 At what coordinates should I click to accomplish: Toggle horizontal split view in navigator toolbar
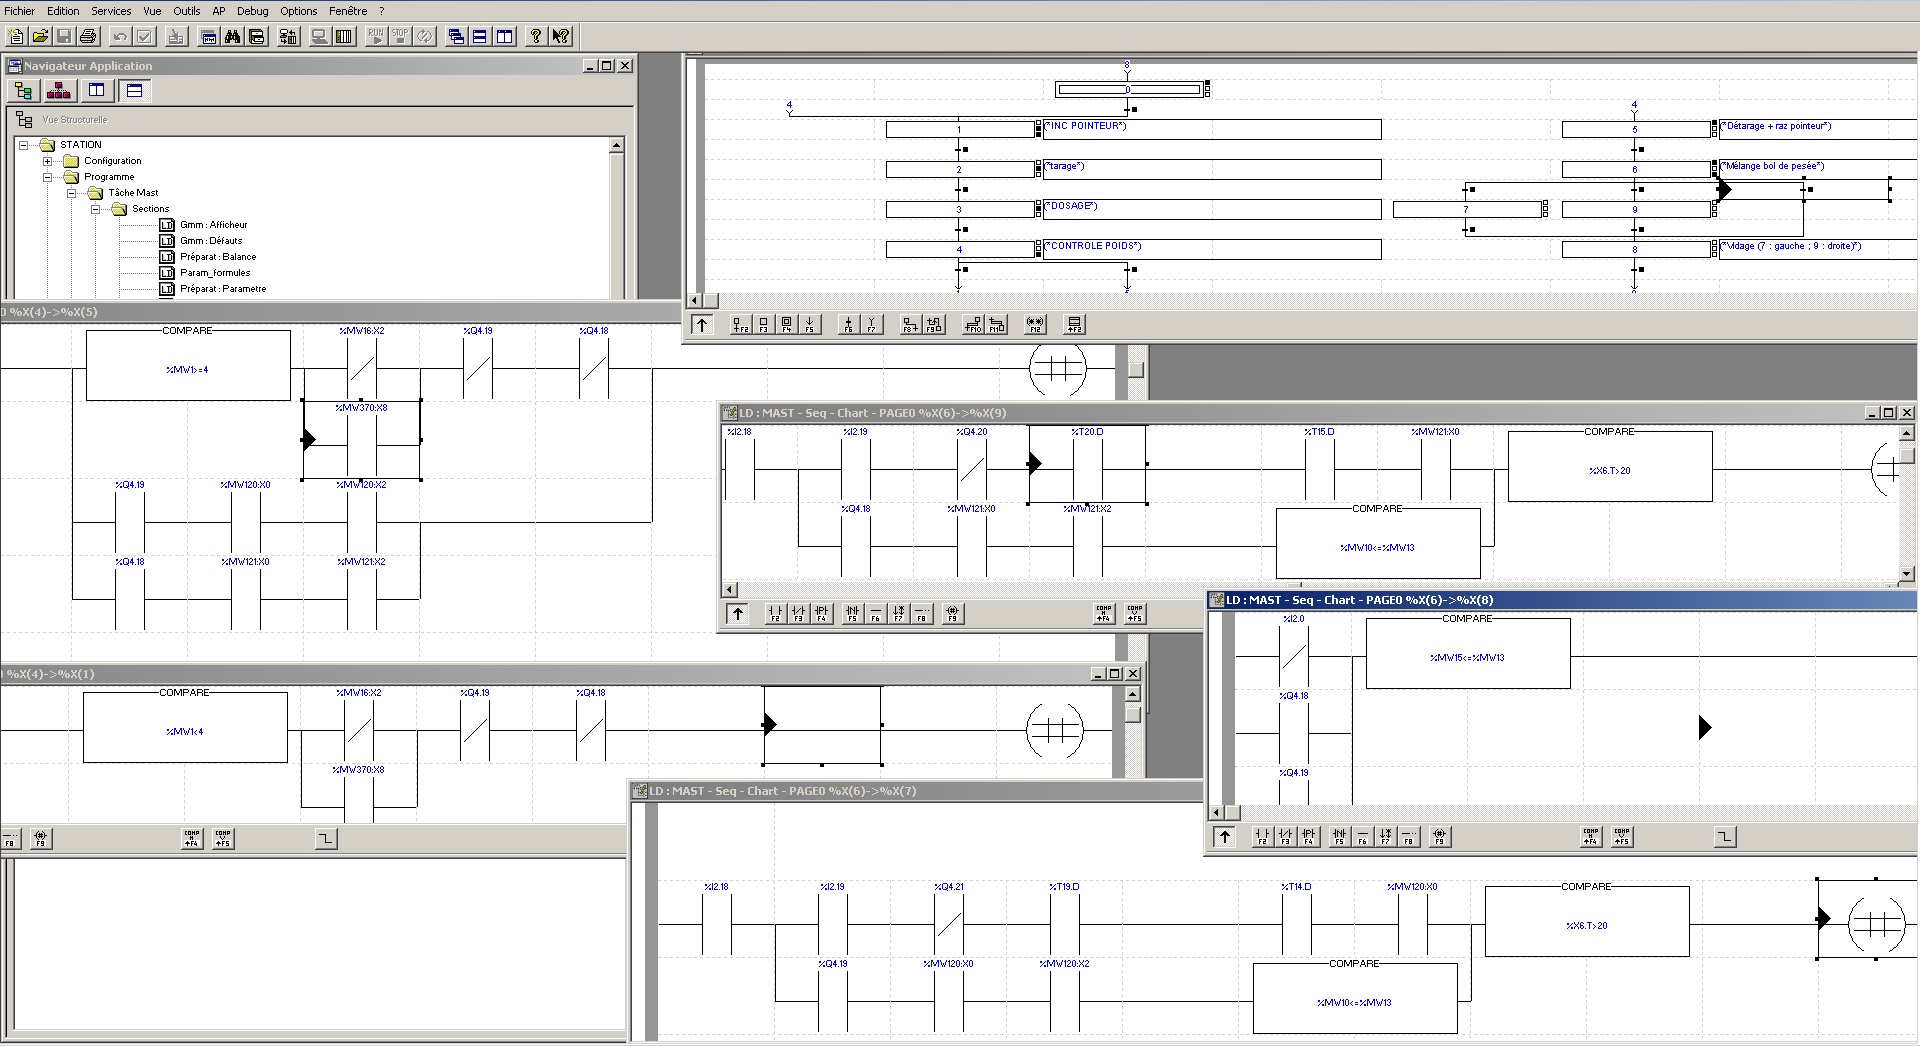(134, 91)
